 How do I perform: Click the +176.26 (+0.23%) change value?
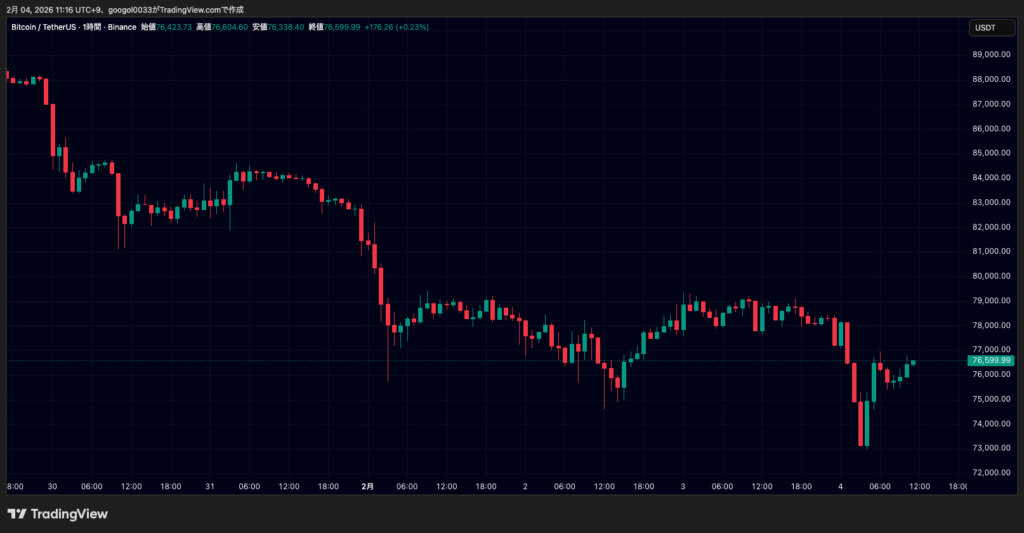point(400,27)
